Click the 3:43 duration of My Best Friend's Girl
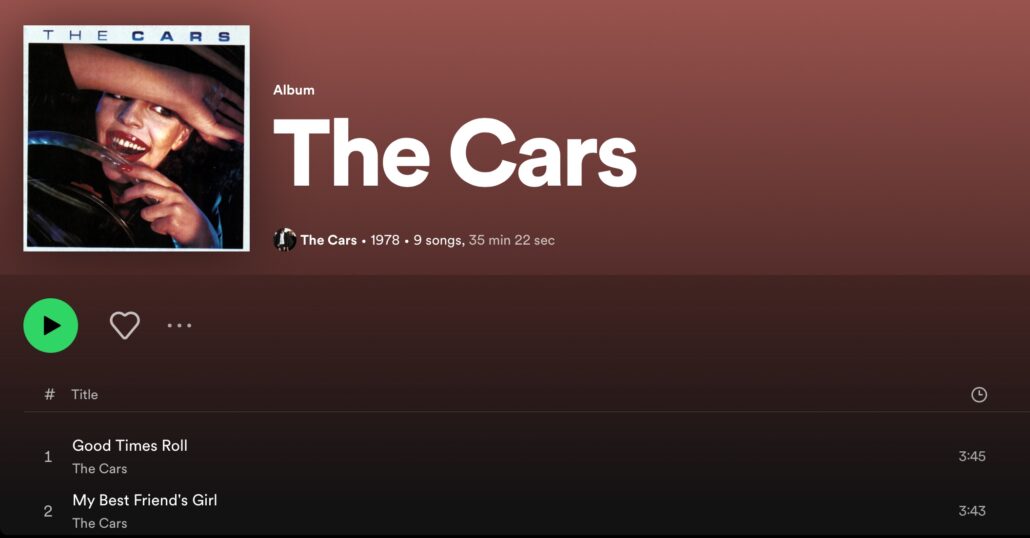 (972, 510)
